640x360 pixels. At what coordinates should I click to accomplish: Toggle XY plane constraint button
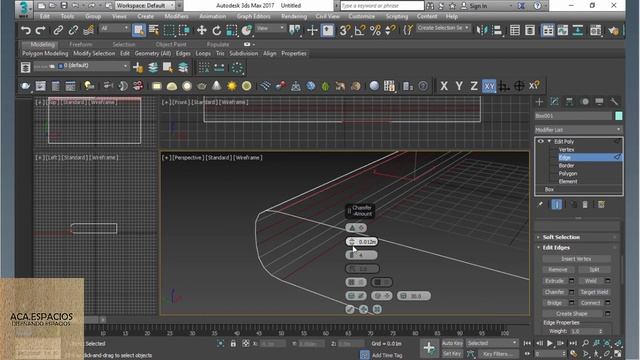[489, 86]
